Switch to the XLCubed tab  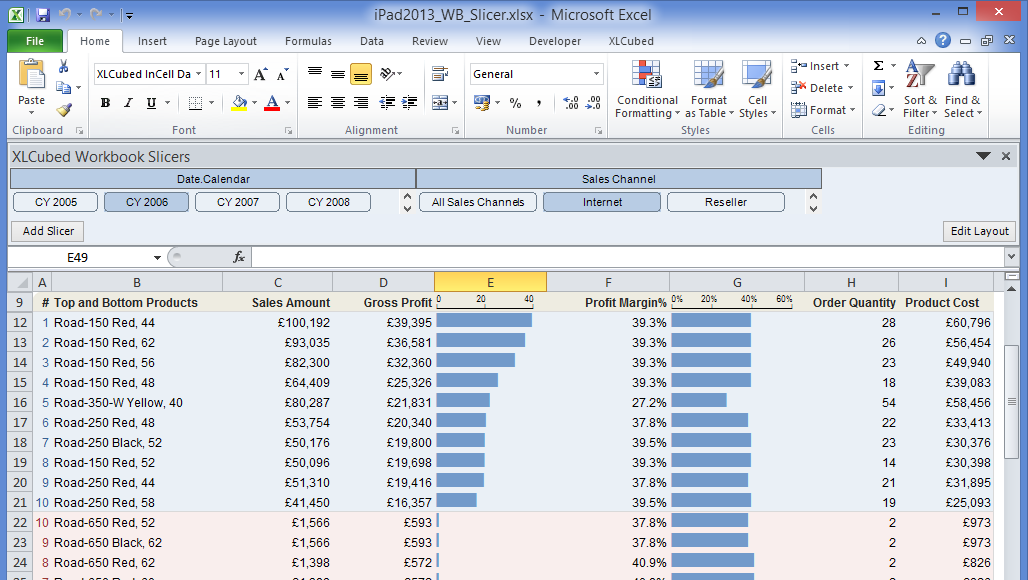click(631, 41)
